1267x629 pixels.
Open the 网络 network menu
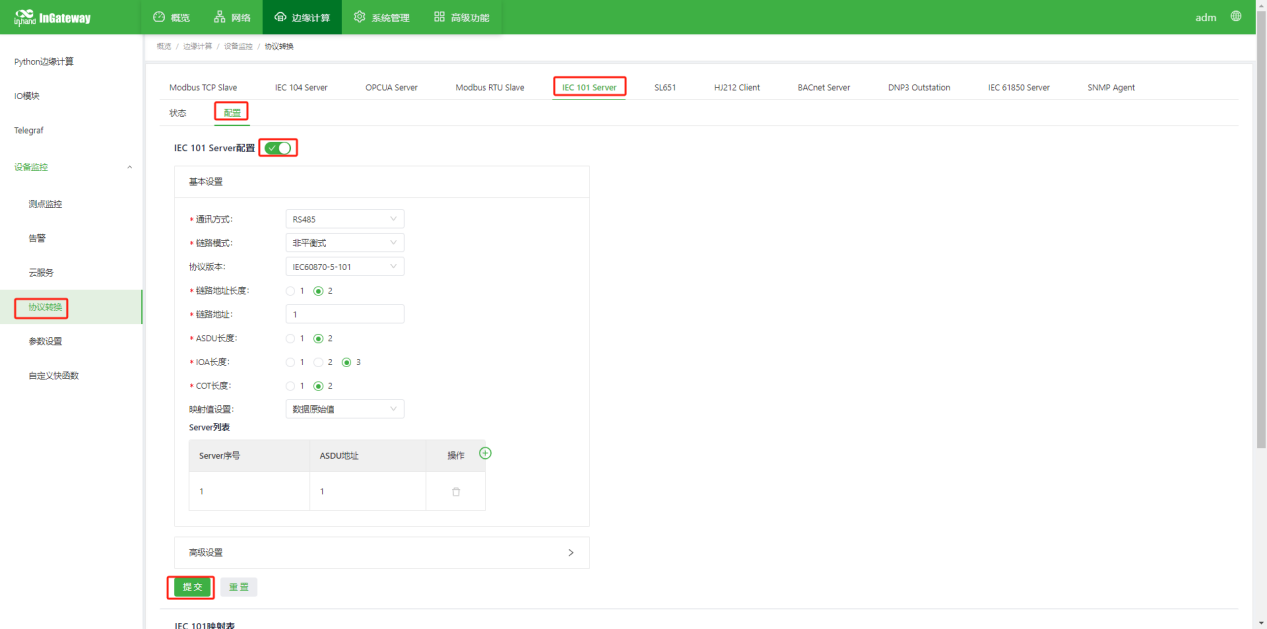pos(232,17)
